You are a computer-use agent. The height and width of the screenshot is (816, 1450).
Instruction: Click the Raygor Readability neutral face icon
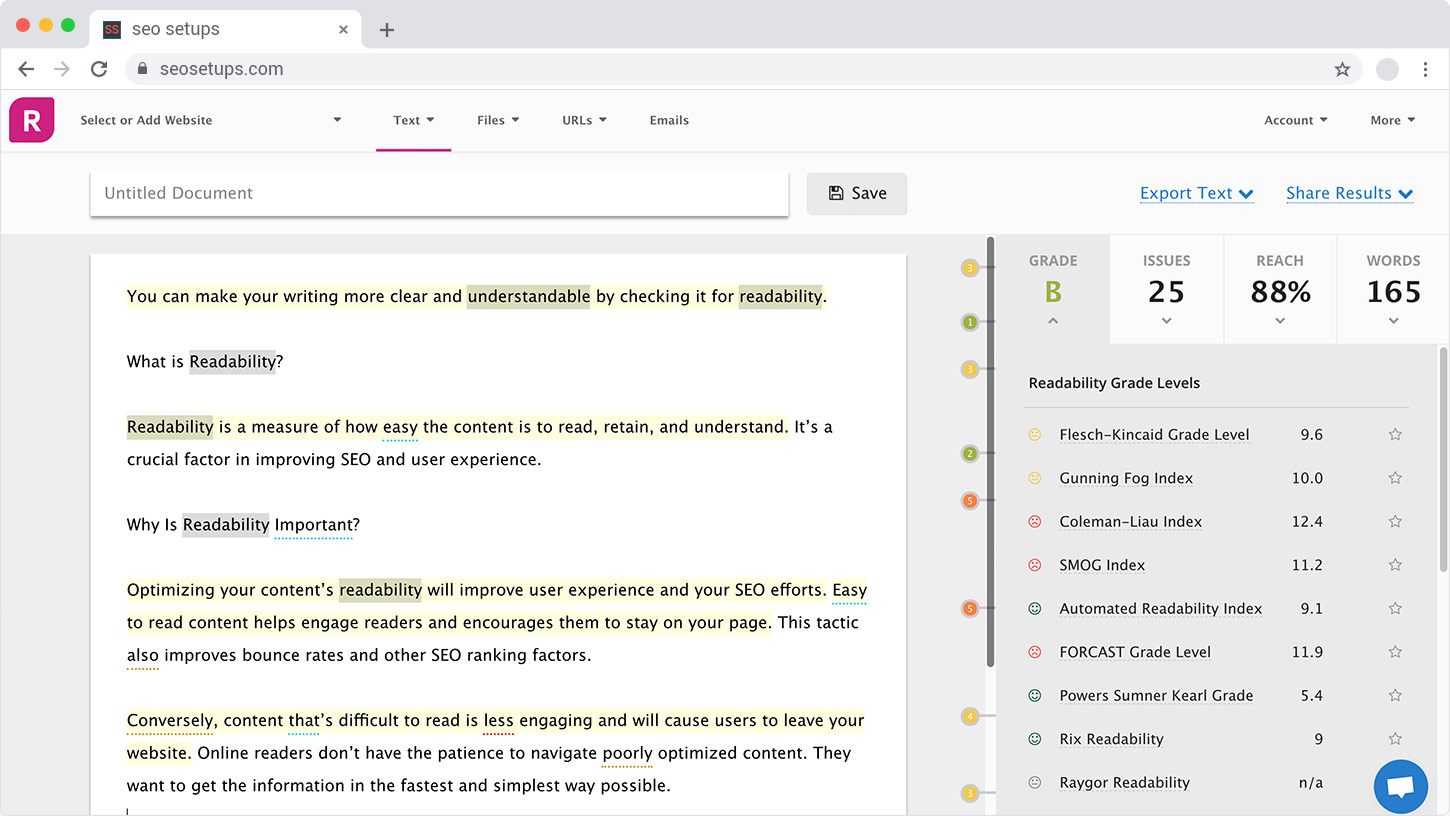1035,782
